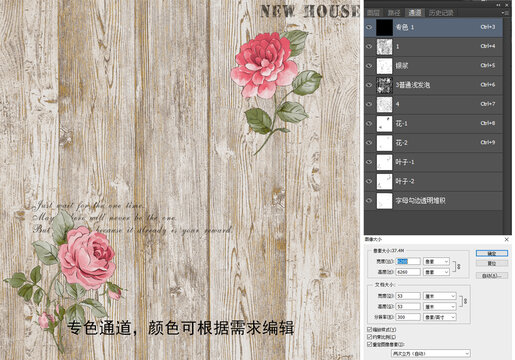Viewport: 515px width, 360px height.
Task: Toggle pixel dimensions chain link icon
Action: point(458,267)
